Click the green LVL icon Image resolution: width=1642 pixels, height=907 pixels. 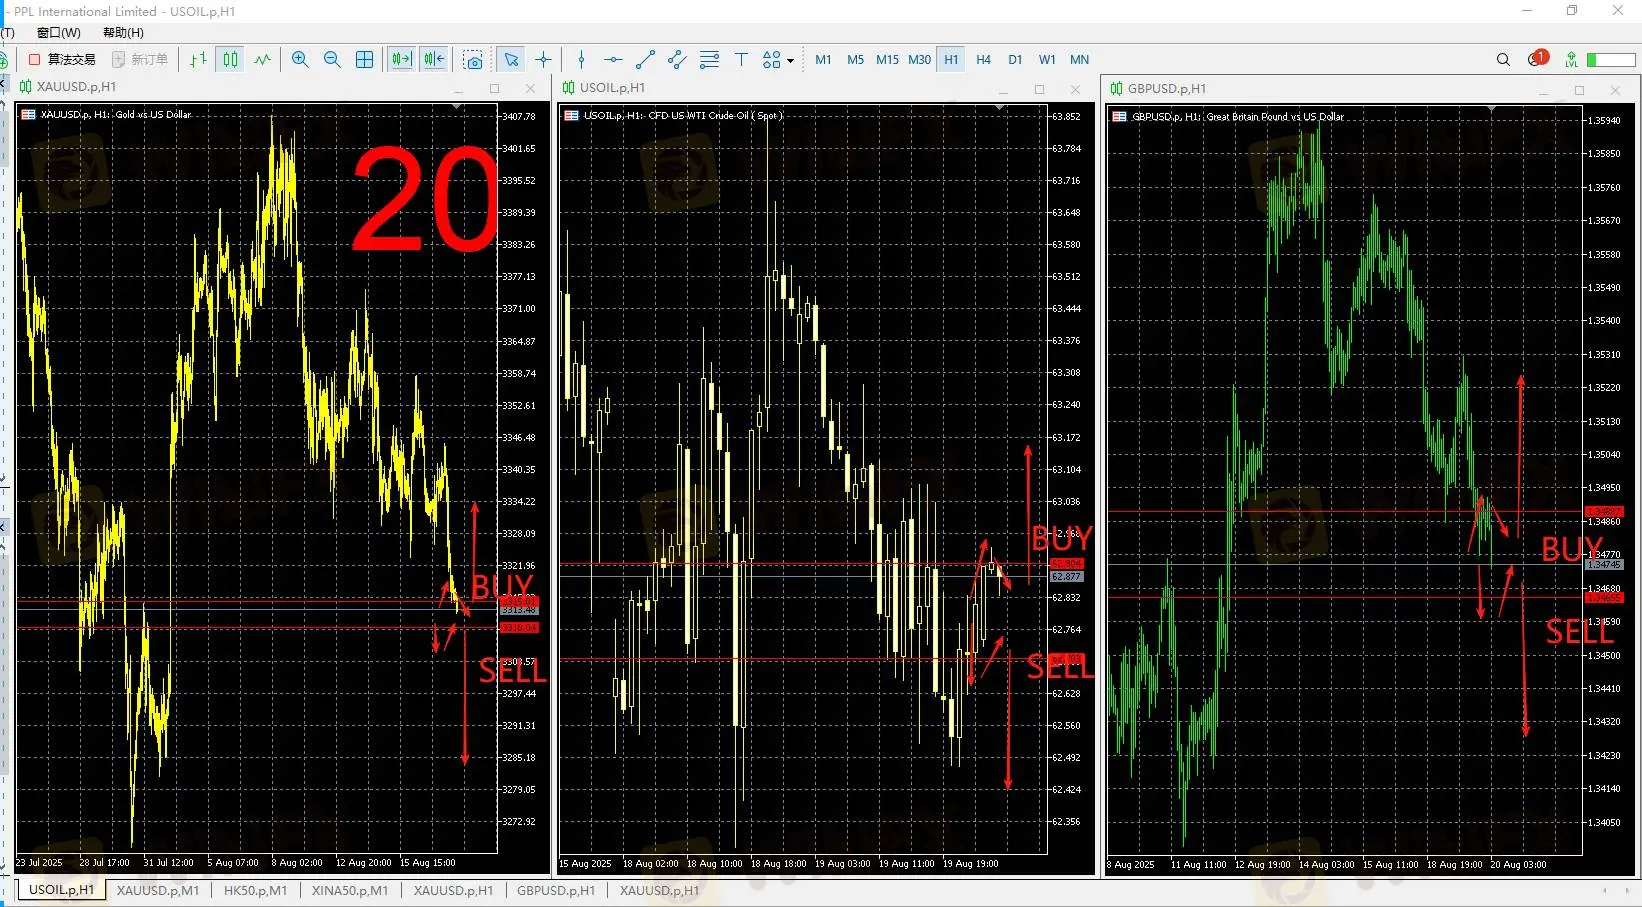click(1571, 60)
